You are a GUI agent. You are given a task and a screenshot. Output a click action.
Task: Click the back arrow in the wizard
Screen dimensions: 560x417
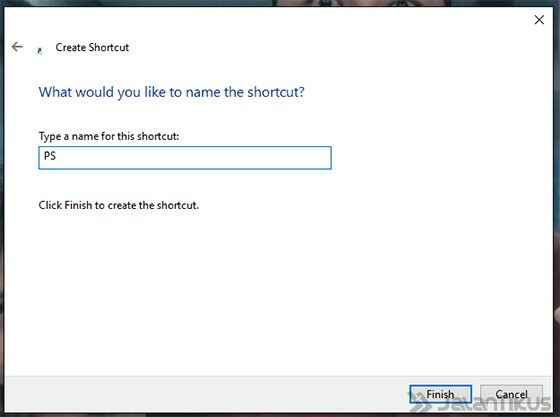coord(17,47)
